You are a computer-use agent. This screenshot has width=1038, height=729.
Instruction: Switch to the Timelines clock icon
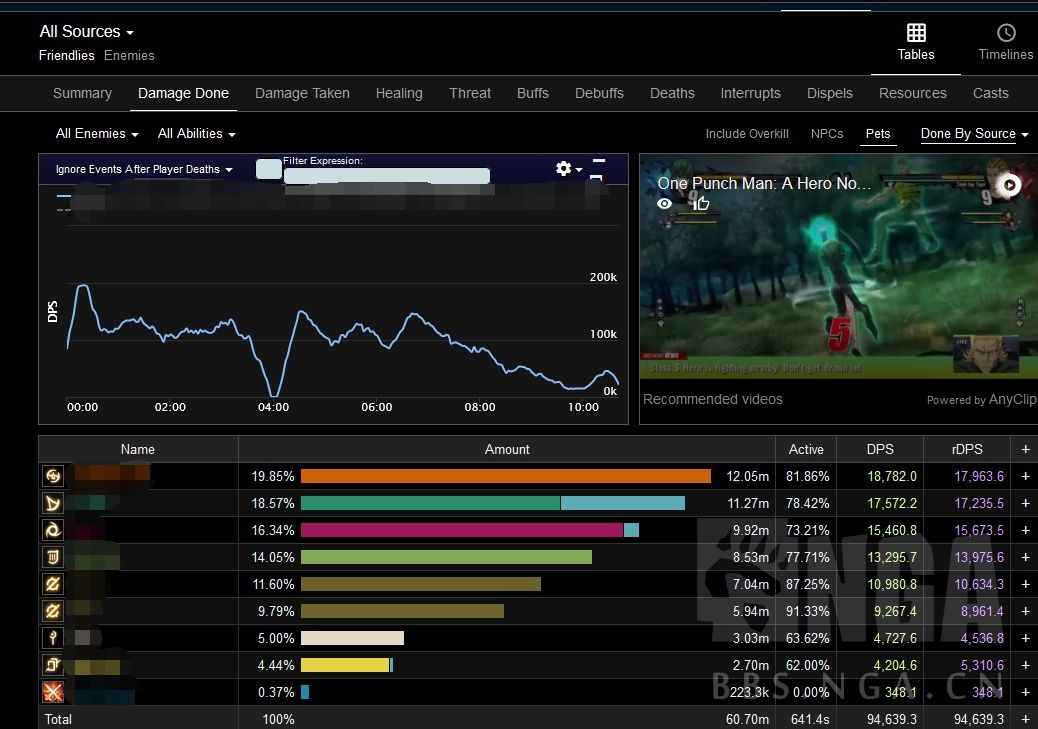click(1006, 33)
